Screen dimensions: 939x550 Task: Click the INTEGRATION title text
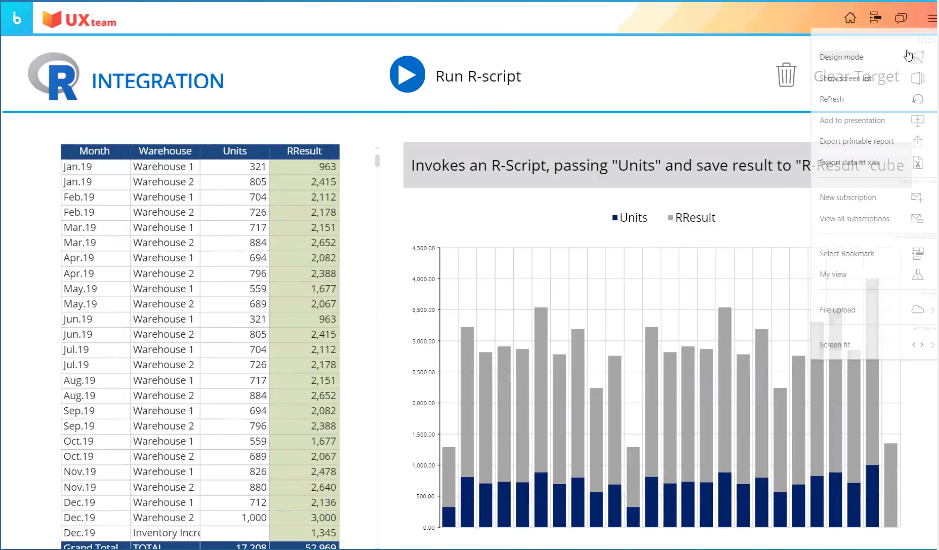tap(157, 81)
